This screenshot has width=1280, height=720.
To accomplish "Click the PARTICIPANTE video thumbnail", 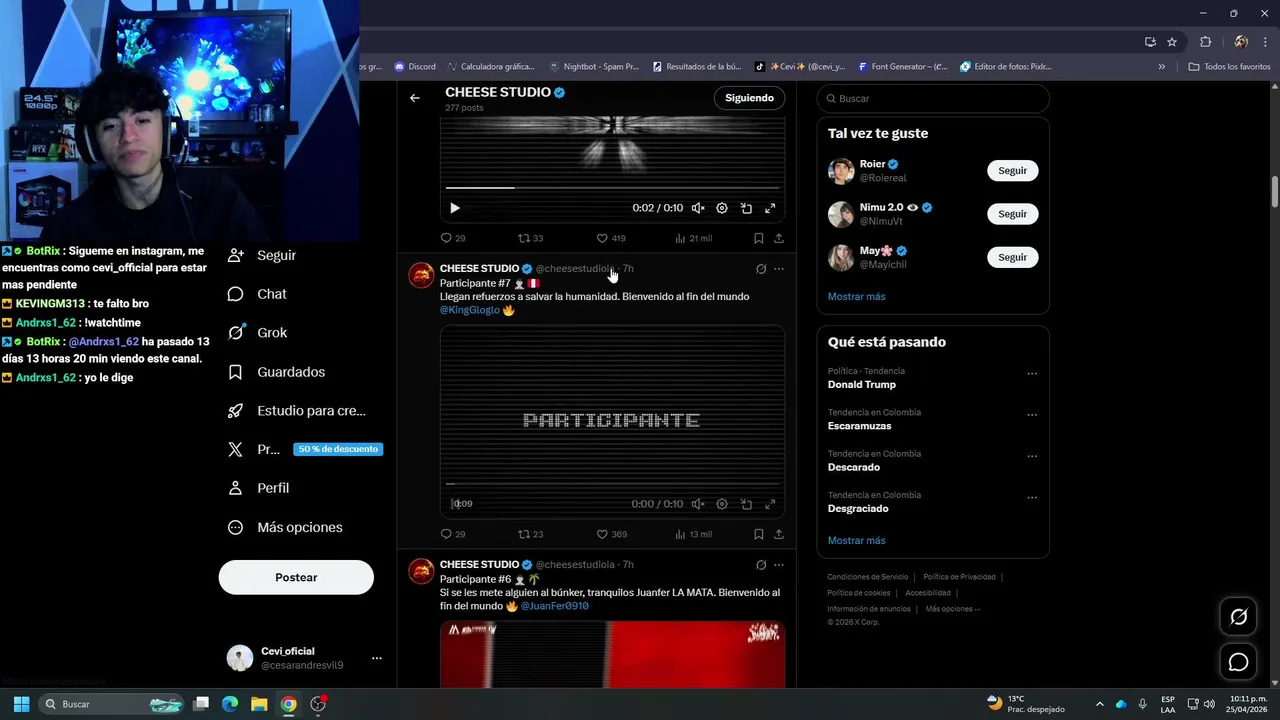I will [x=612, y=420].
